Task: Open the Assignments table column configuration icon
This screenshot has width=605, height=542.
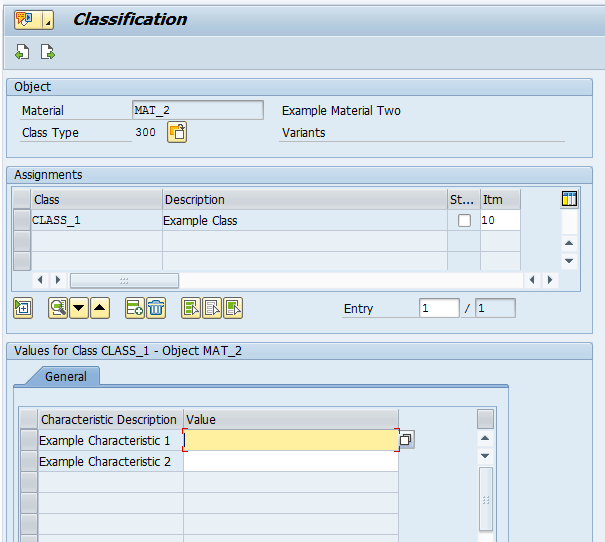Action: point(569,199)
